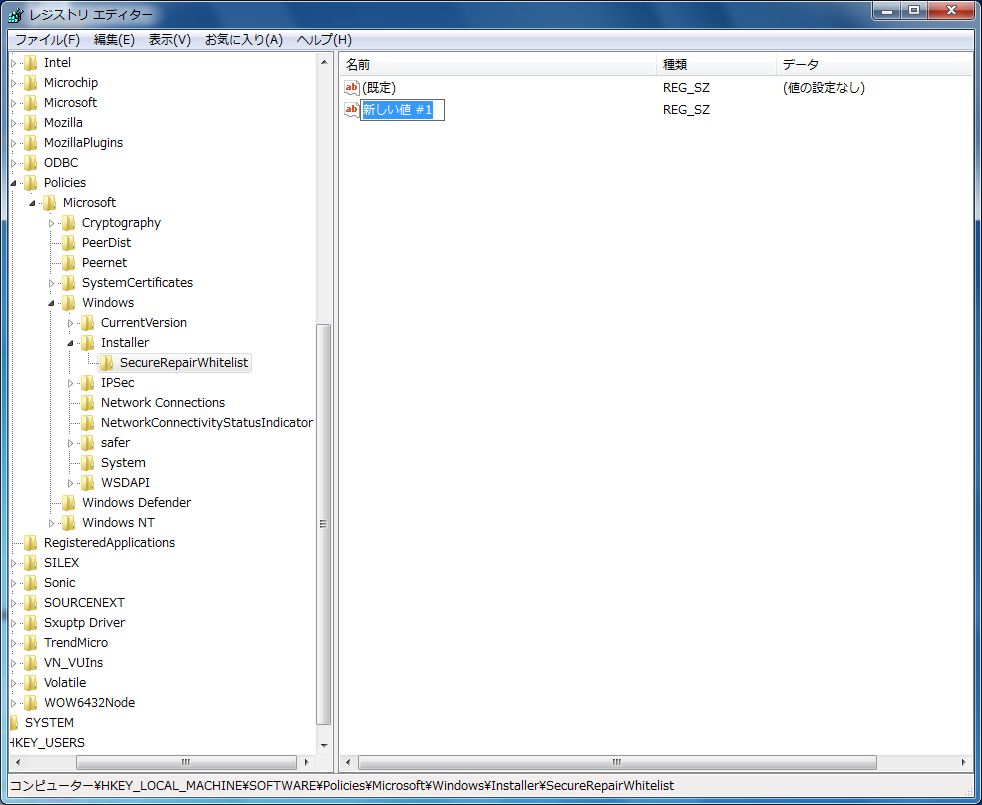
Task: Click the tree pane horizontal scrollbar thumb
Action: click(x=186, y=762)
